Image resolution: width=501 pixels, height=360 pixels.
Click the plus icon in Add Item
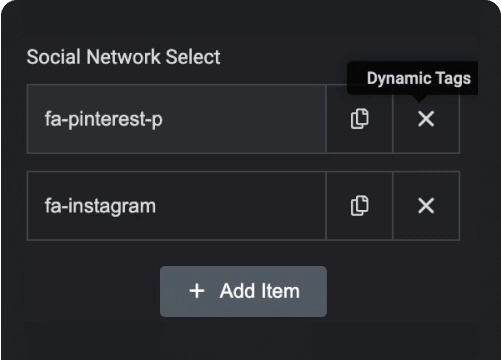click(x=197, y=291)
